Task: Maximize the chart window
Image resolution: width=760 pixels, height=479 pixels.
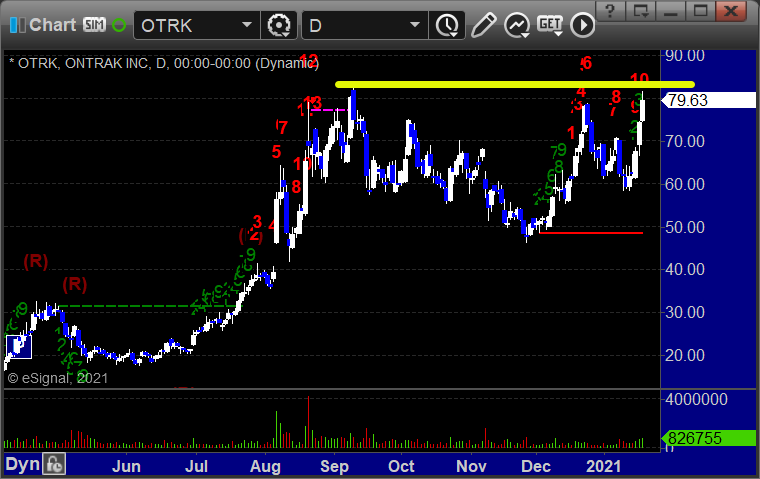Action: click(700, 10)
